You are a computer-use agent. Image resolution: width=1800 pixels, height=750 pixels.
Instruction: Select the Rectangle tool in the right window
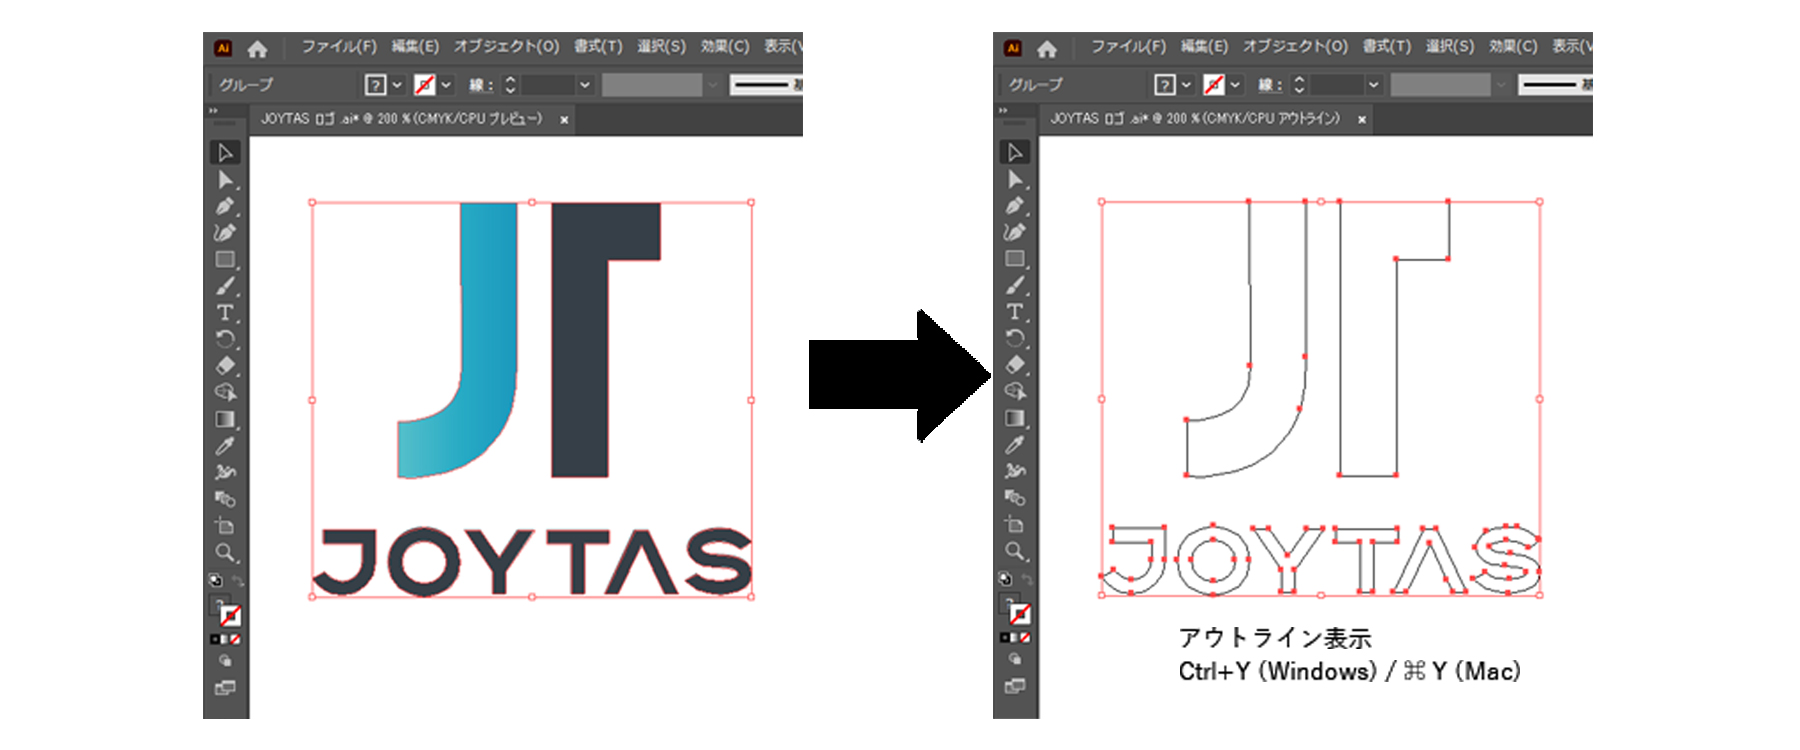(x=1014, y=259)
